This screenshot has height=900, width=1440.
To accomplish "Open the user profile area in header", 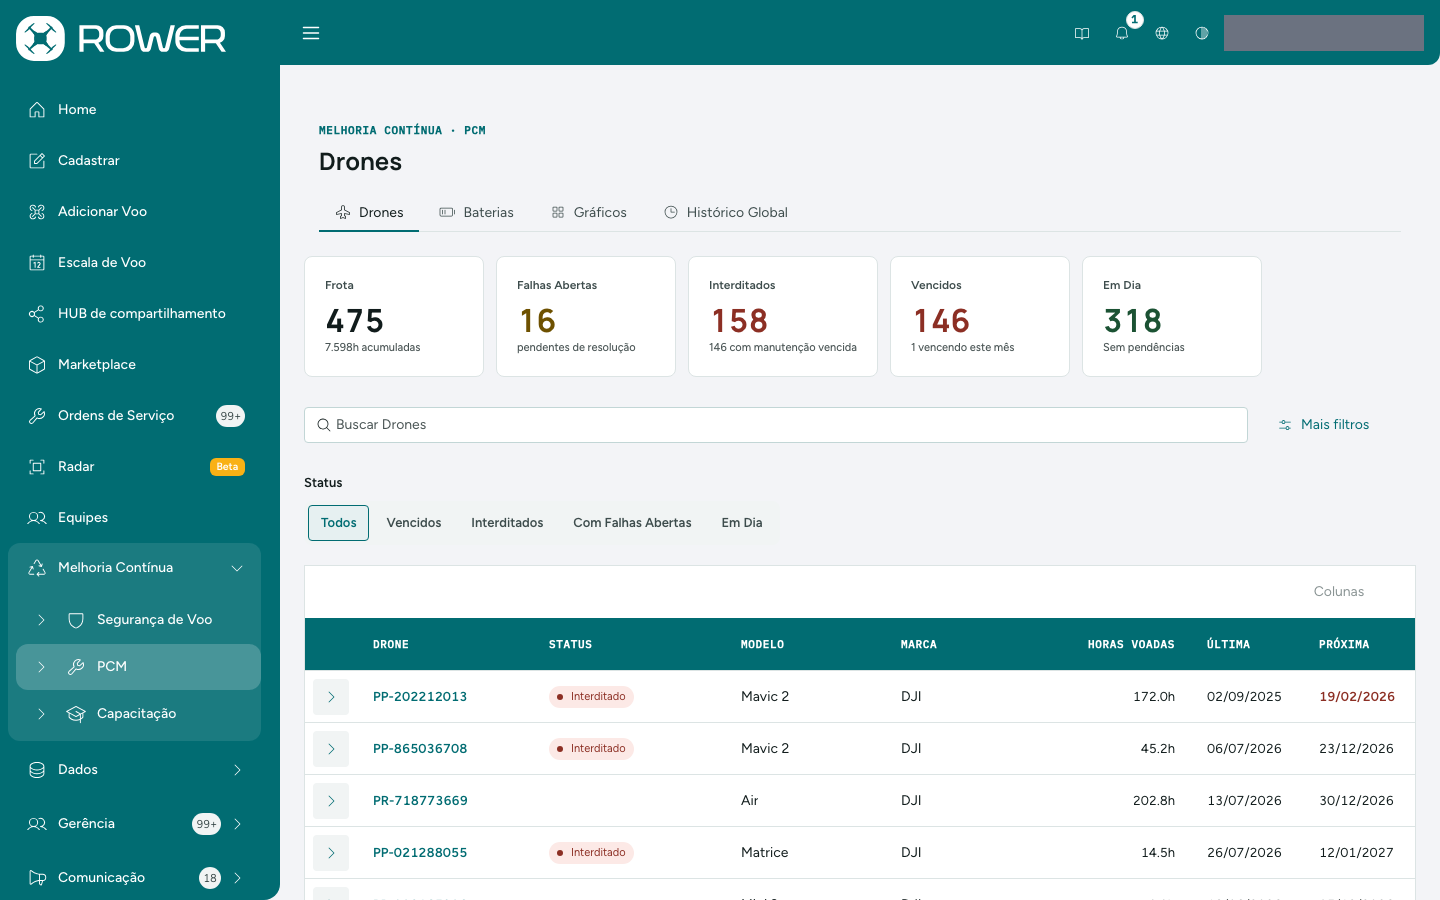I will point(1324,33).
